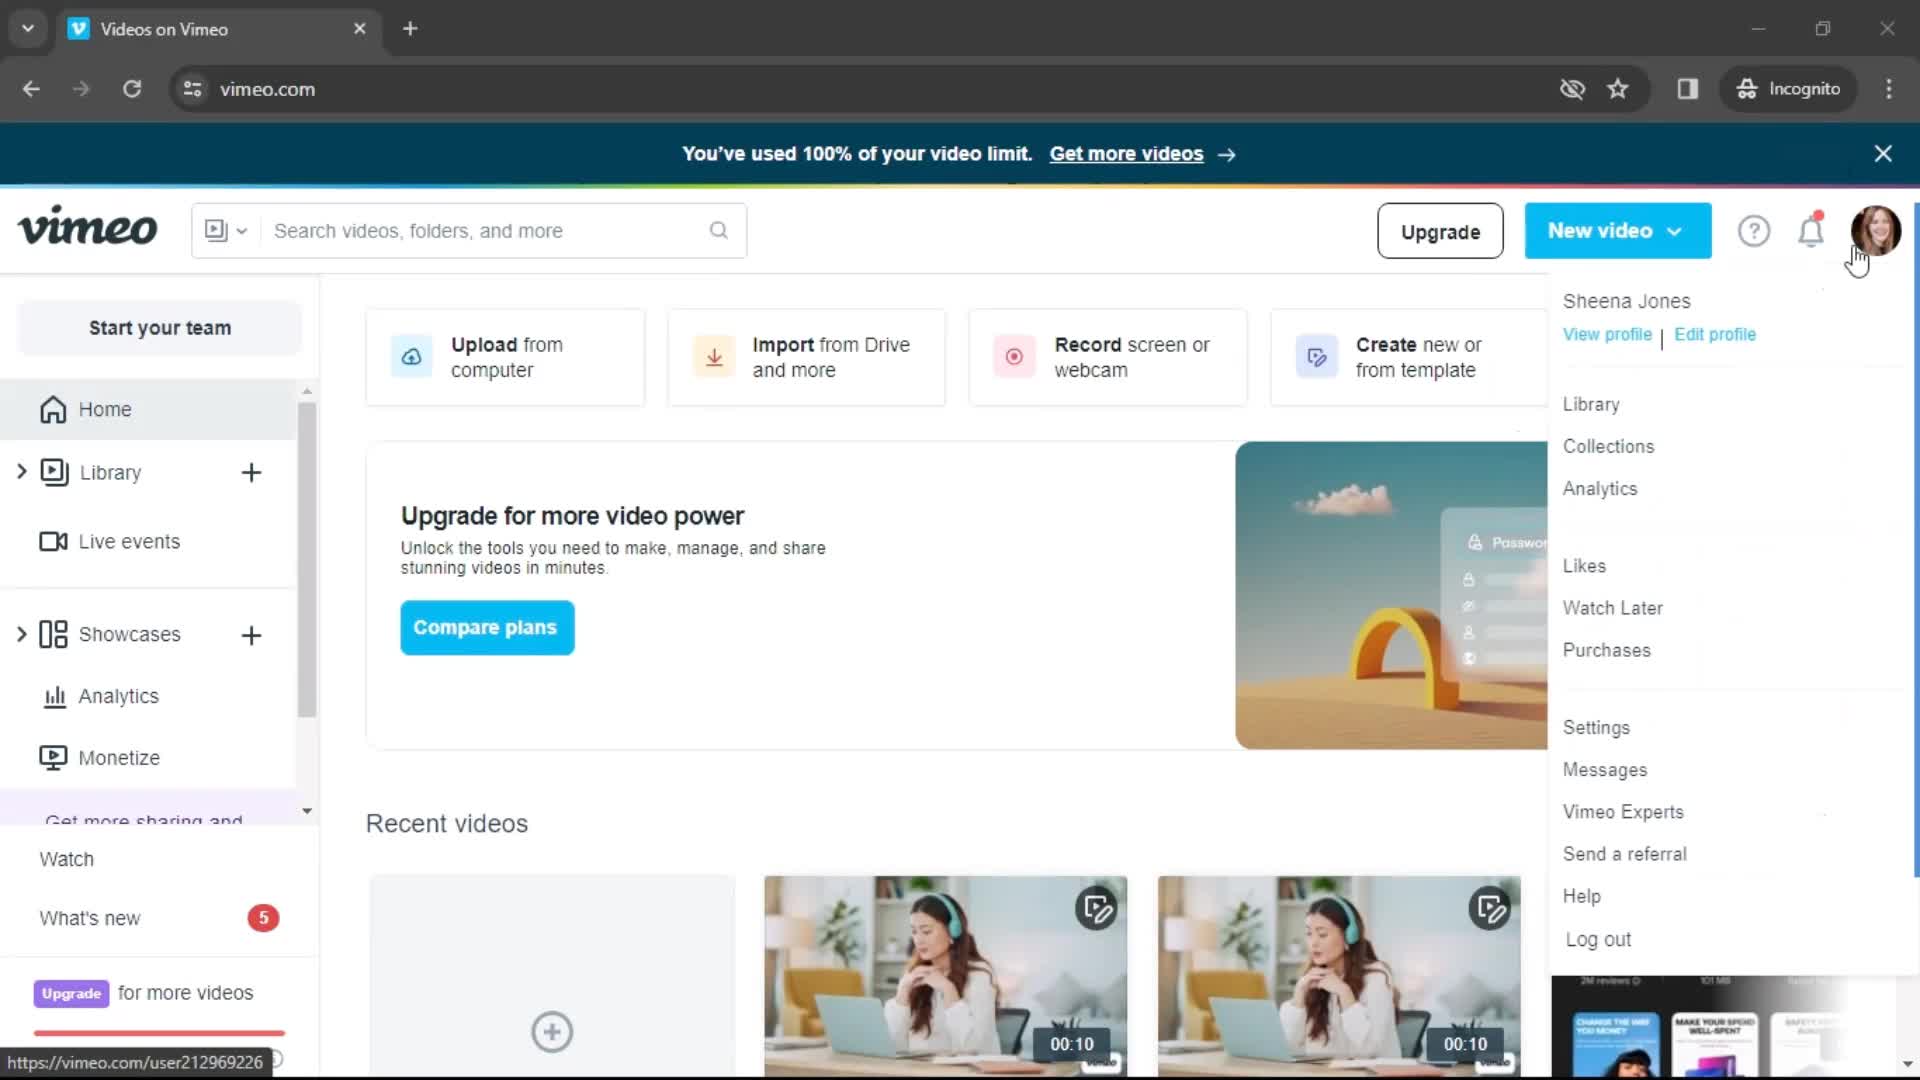This screenshot has width=1920, height=1080.
Task: Click the Edit profile link
Action: coord(1714,335)
